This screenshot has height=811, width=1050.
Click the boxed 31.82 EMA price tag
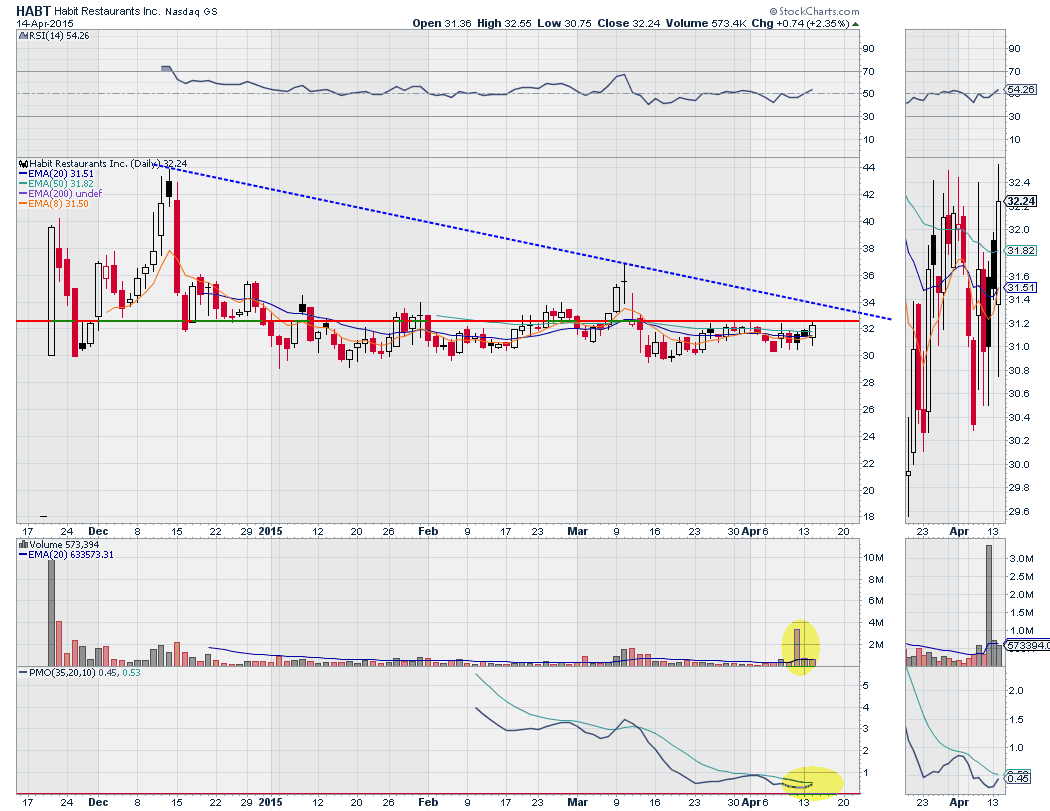(1021, 250)
